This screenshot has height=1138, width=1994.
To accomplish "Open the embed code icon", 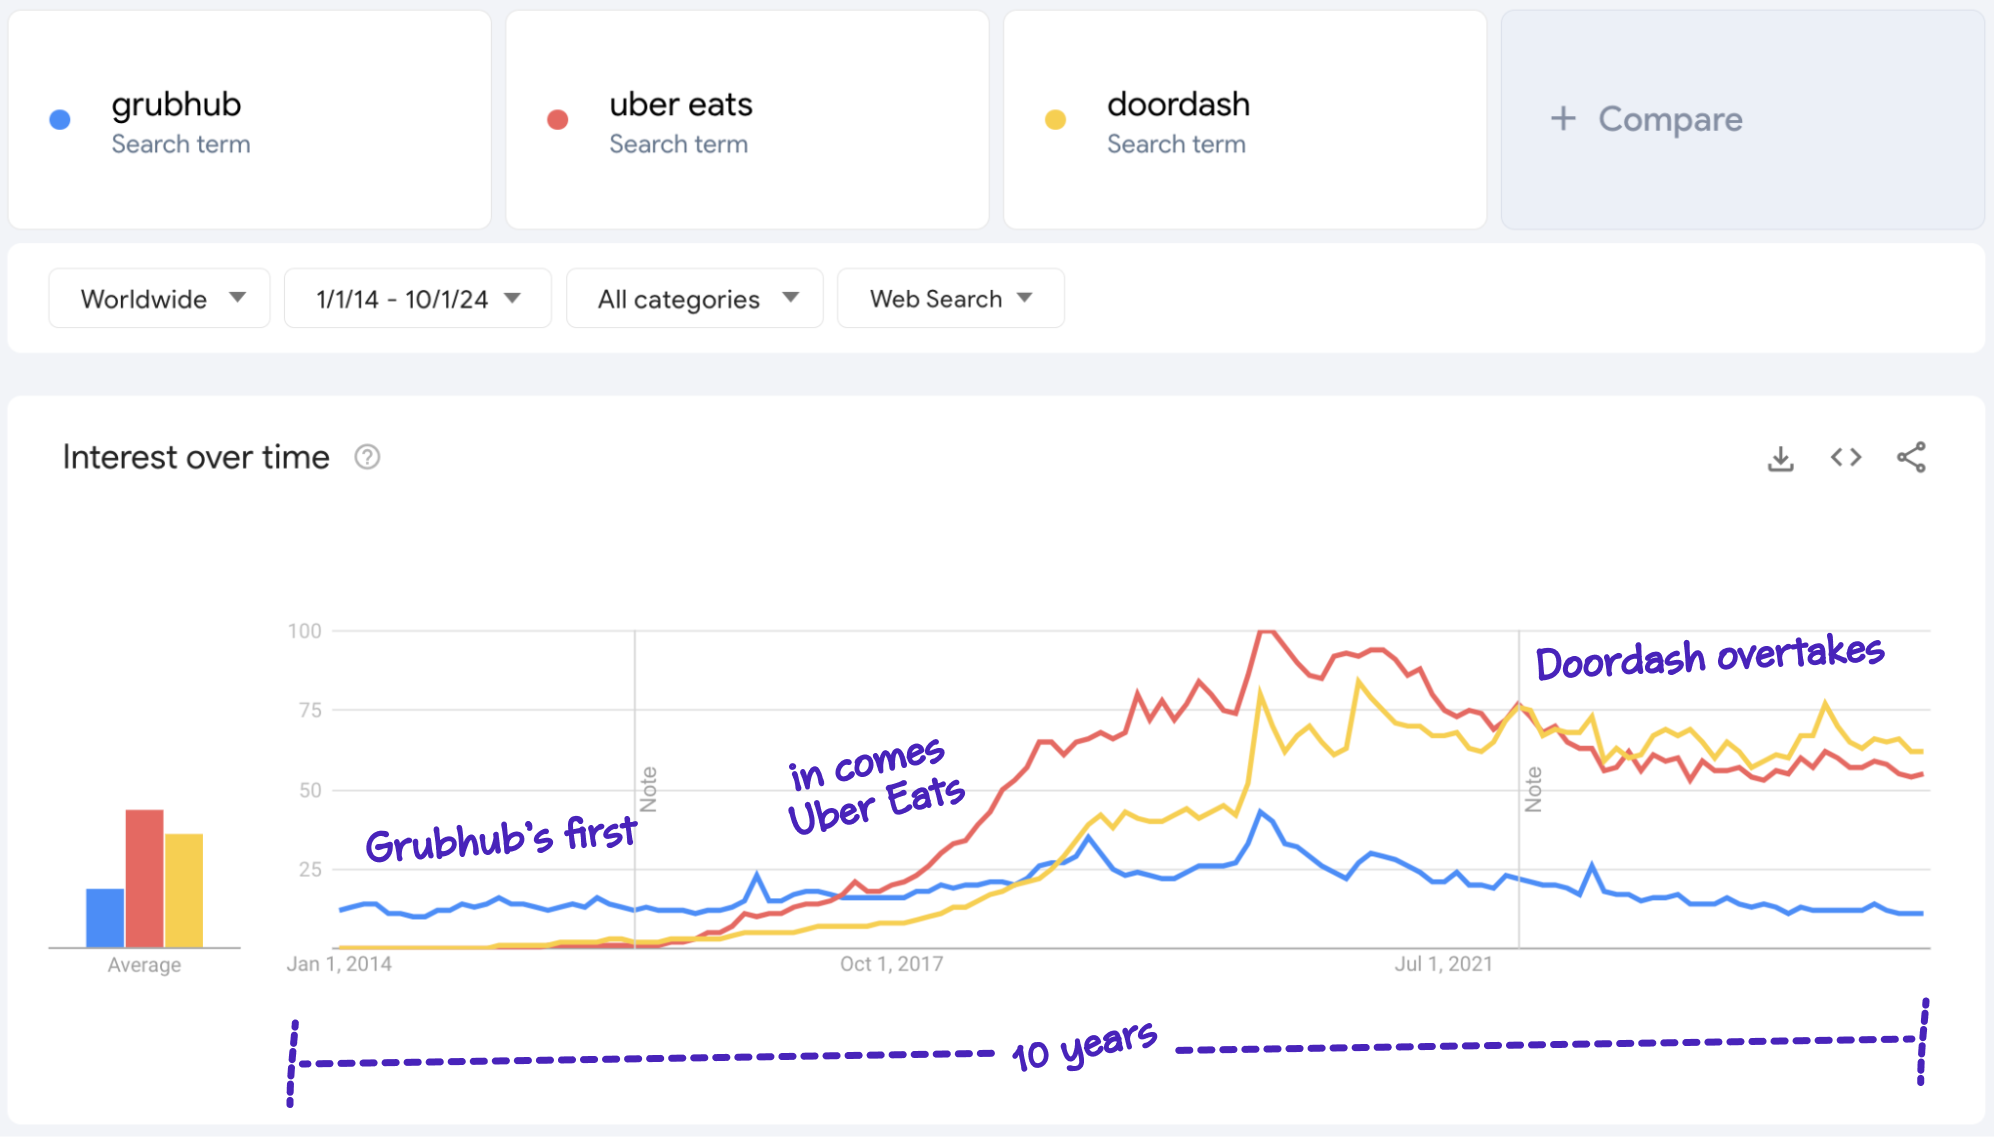I will (1846, 457).
